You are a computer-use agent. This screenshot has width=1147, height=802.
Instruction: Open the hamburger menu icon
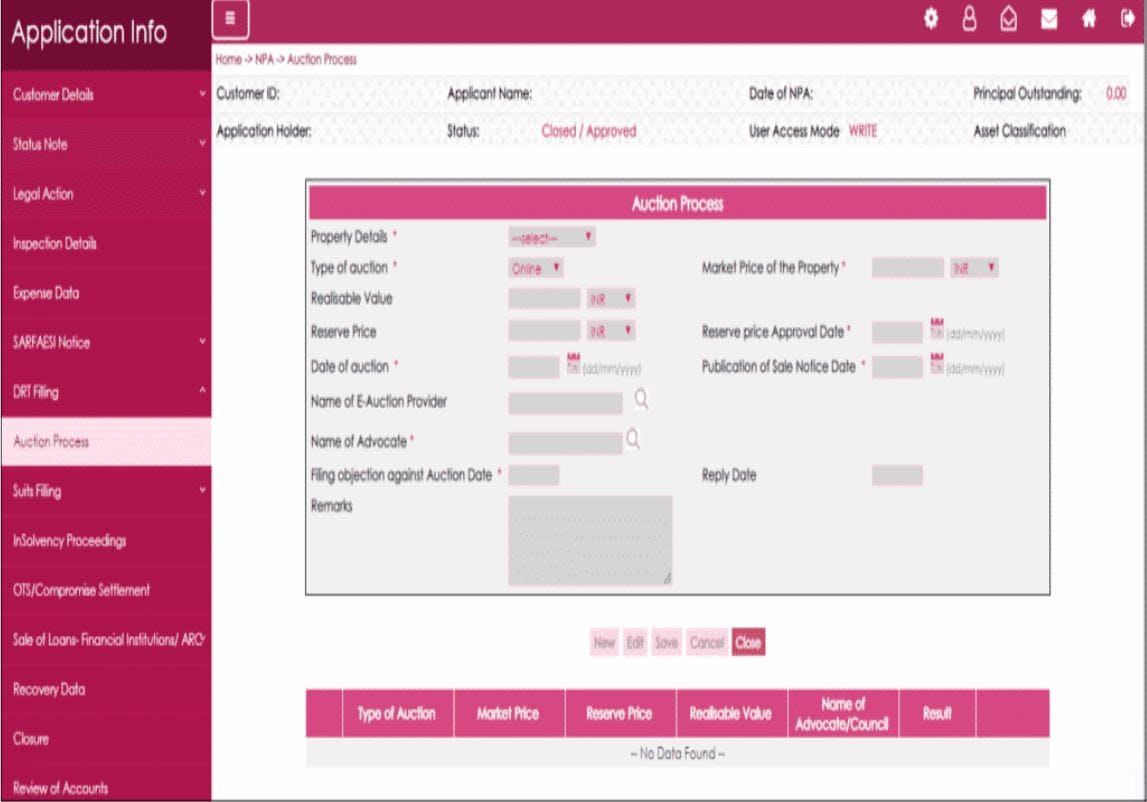pyautogui.click(x=230, y=16)
